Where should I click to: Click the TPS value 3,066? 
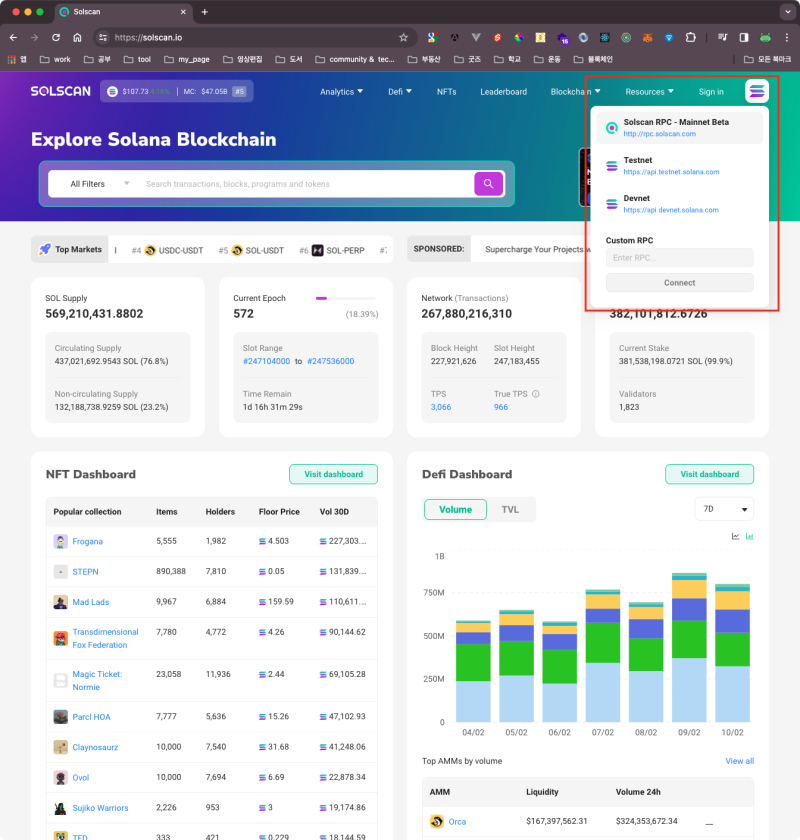point(441,407)
